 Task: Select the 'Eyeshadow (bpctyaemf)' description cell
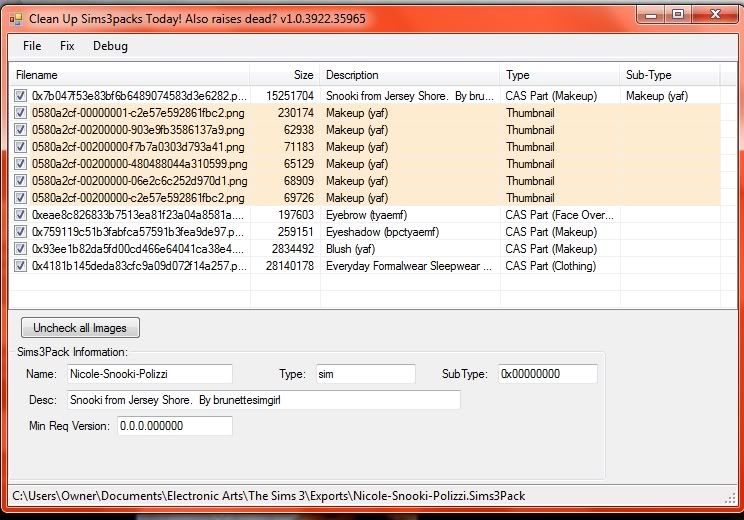(382, 232)
